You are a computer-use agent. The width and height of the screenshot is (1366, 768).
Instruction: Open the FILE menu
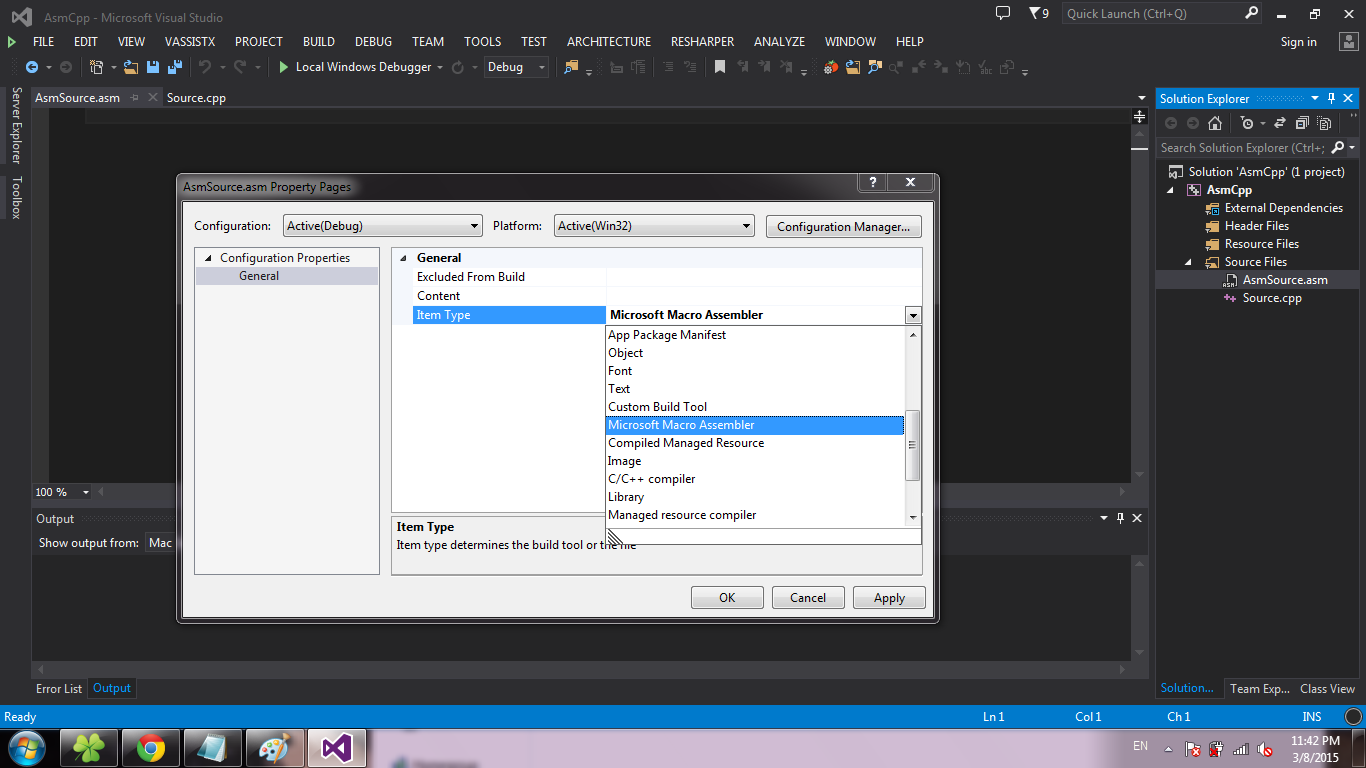point(43,42)
